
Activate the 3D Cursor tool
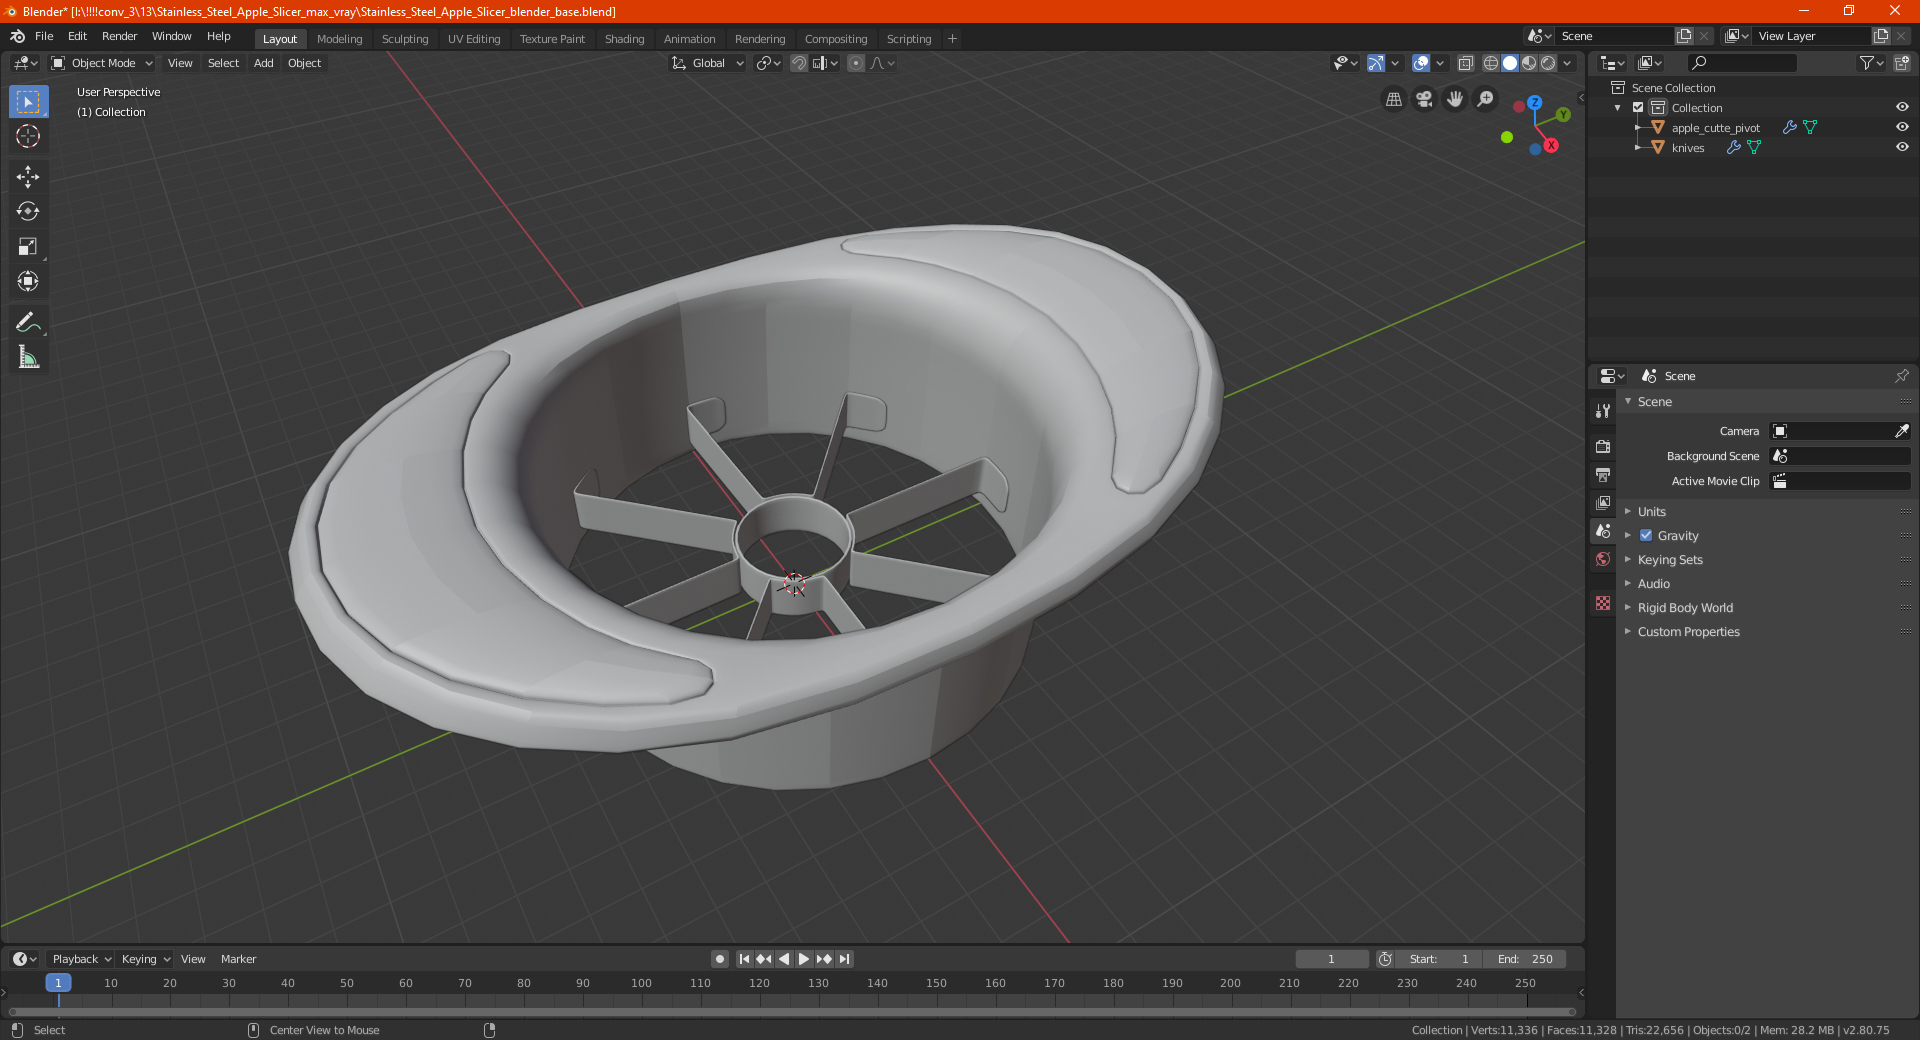click(x=28, y=136)
